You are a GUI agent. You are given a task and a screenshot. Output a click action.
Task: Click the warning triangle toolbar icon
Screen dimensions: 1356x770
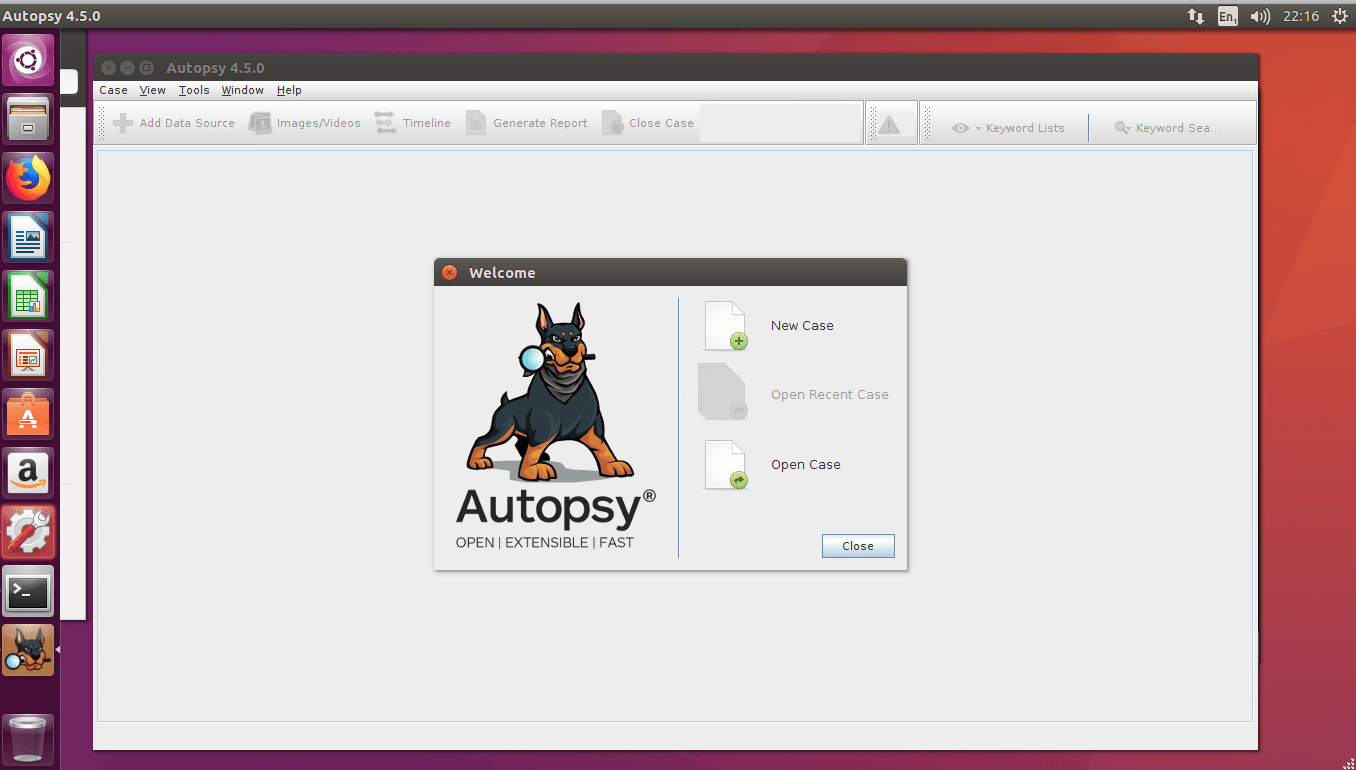click(889, 125)
